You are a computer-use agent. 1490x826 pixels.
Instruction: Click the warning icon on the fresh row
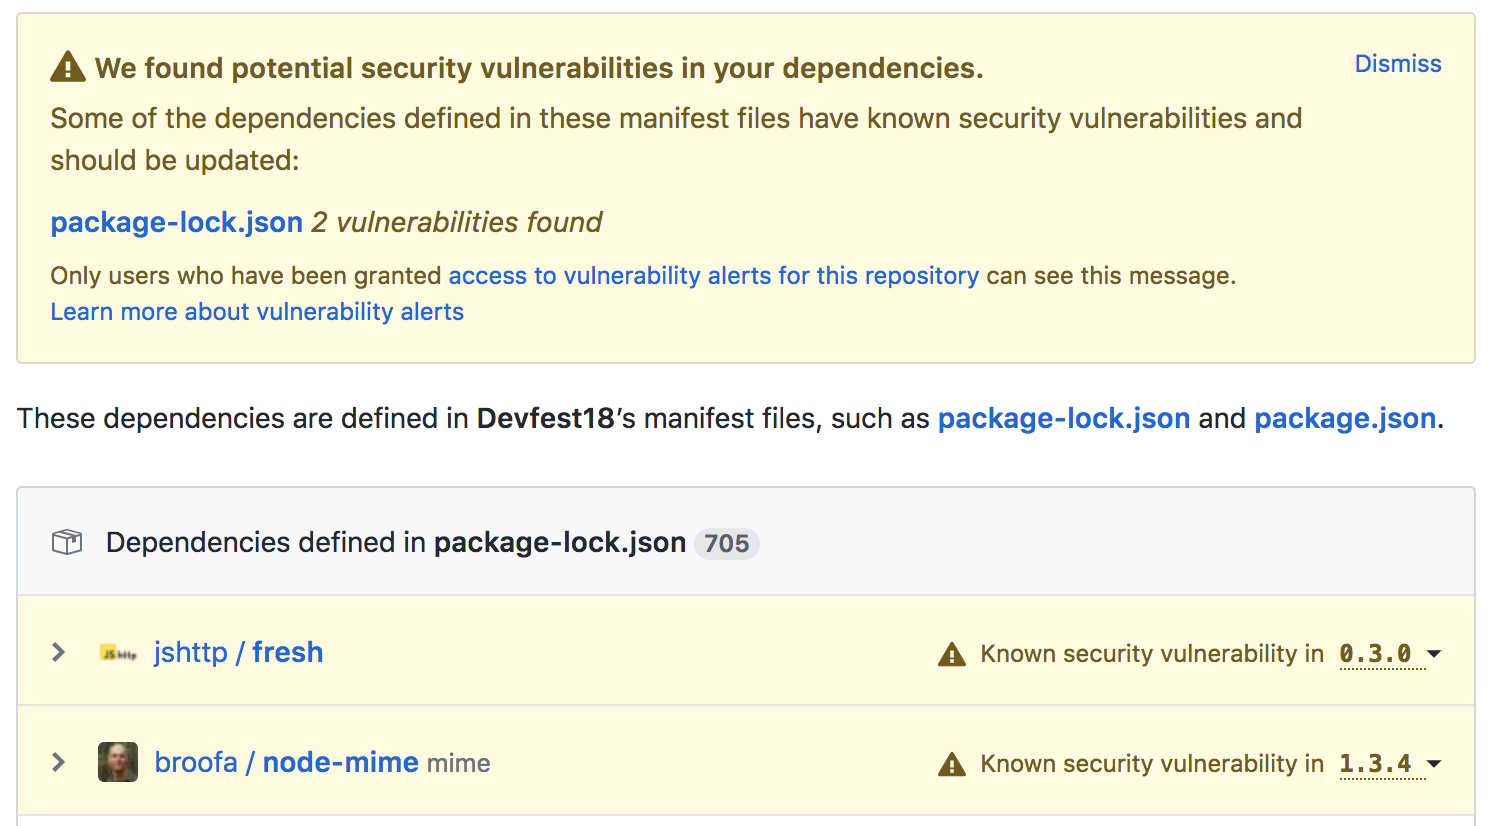952,654
